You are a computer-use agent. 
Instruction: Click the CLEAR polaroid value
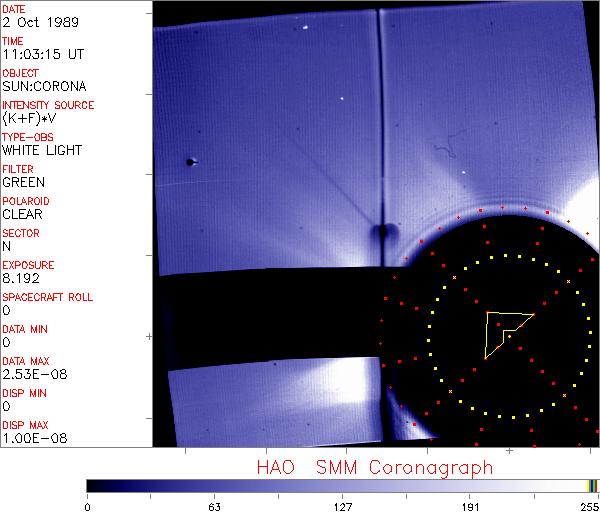coord(23,214)
